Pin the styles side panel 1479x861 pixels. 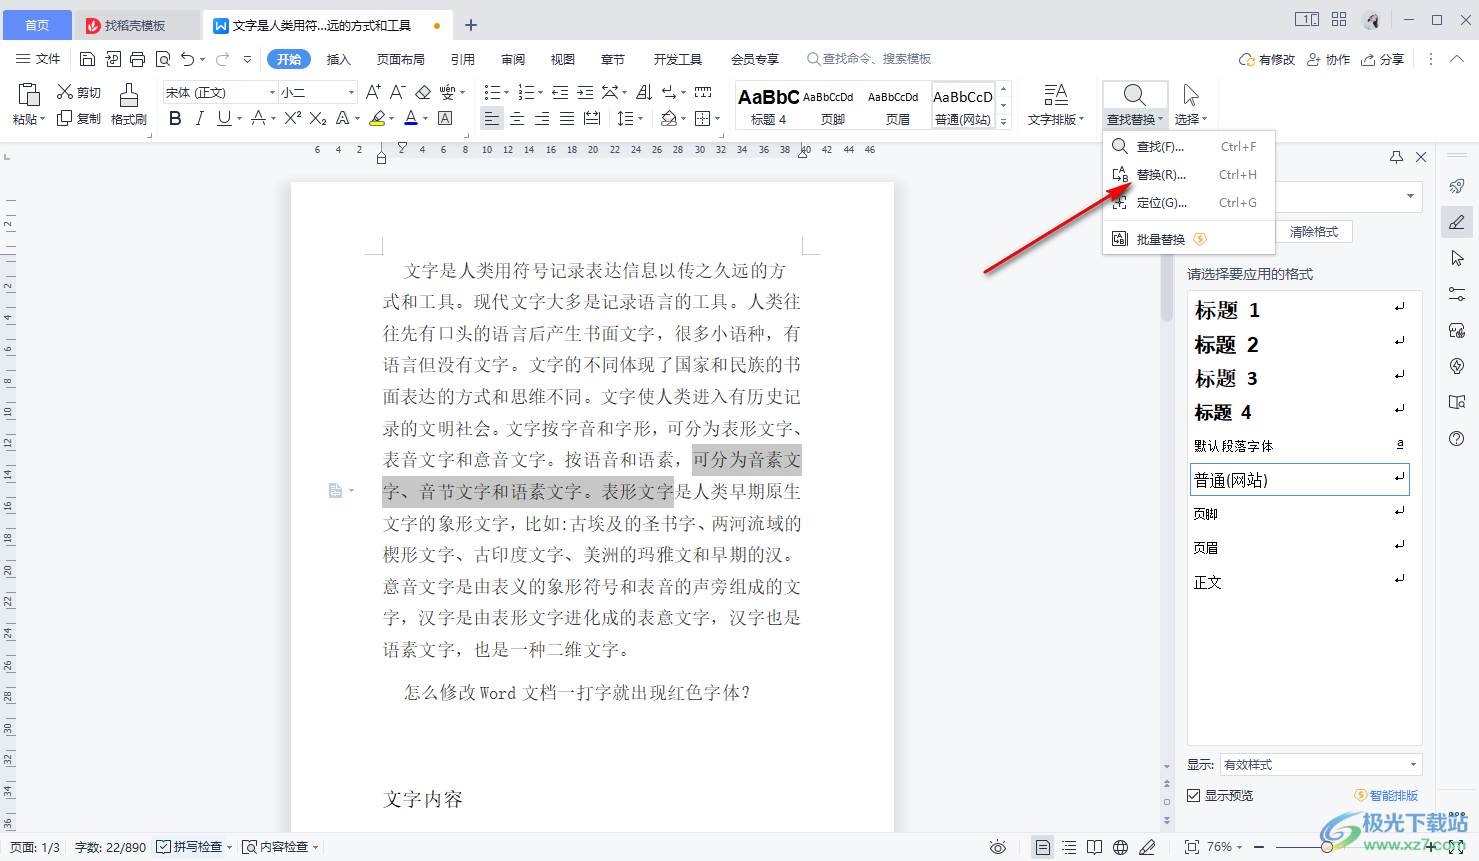point(1396,157)
